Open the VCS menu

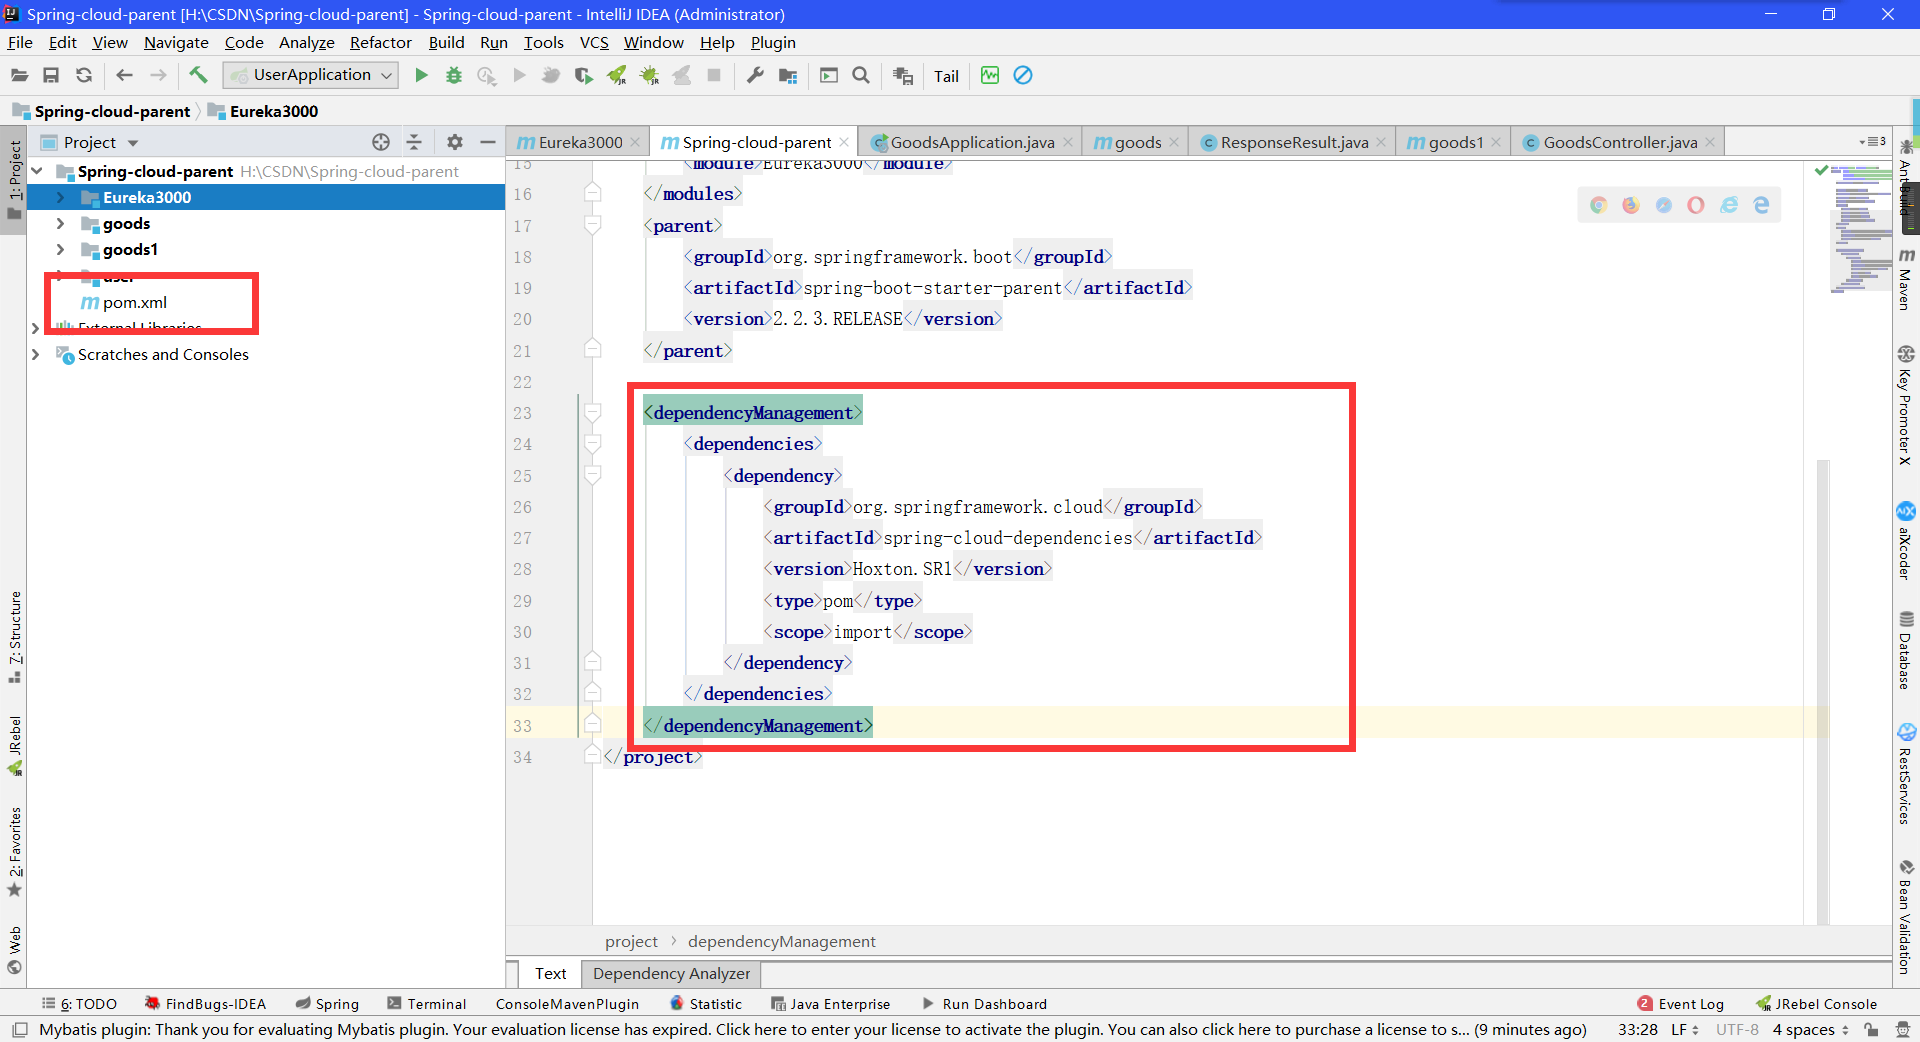coord(594,42)
